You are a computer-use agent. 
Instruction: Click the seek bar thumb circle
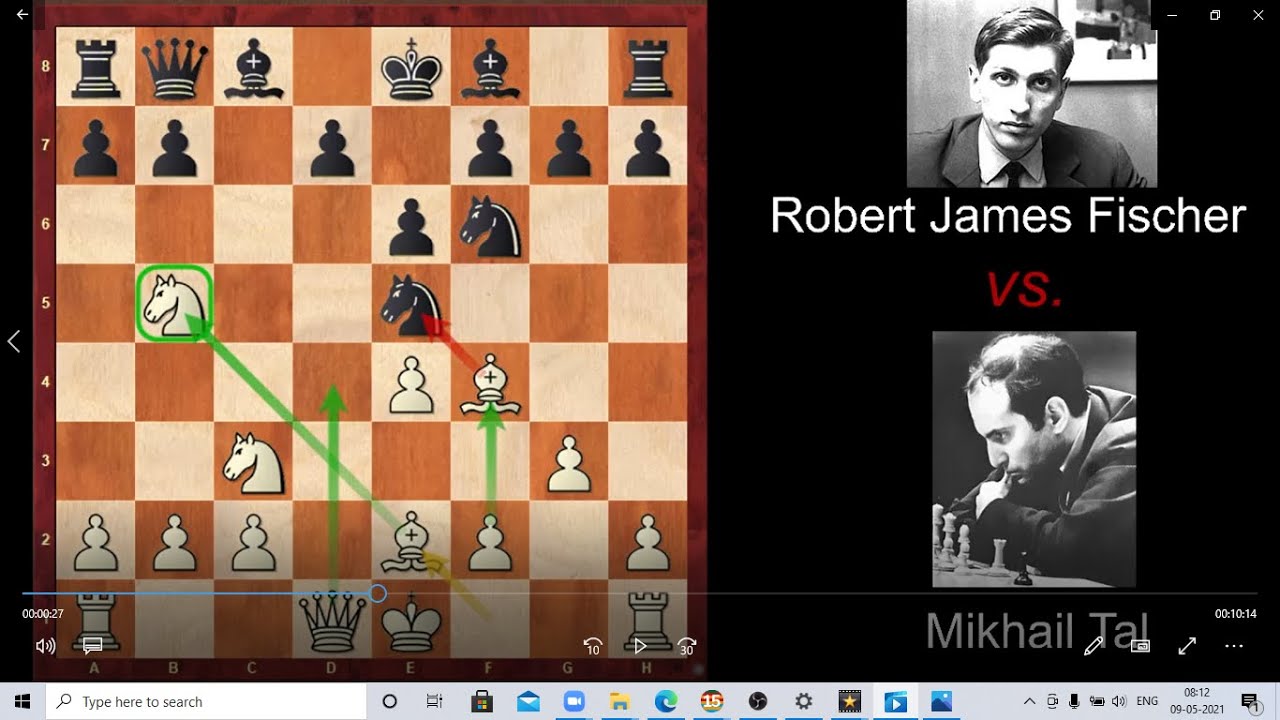click(378, 594)
